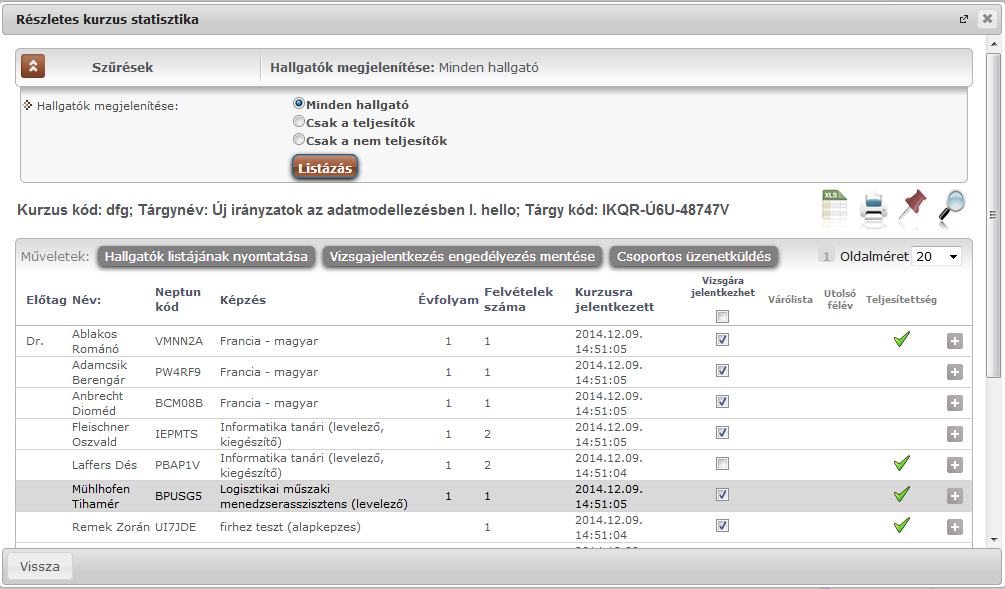Expand plus icon for Fleischner Oszvald row

pyautogui.click(x=954, y=434)
